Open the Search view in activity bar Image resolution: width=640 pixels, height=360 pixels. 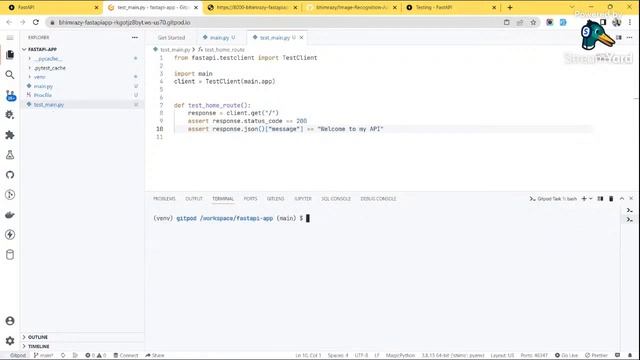point(10,75)
